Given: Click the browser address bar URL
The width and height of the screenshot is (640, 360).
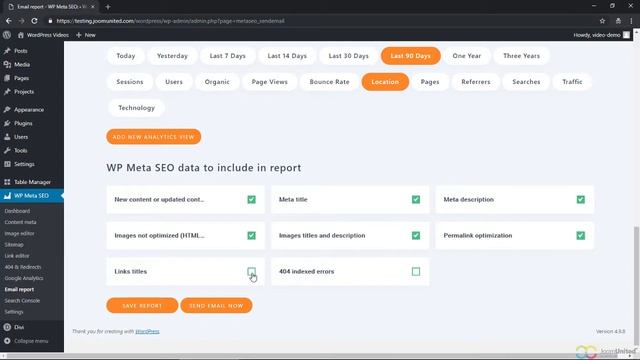Looking at the screenshot, I should [171, 21].
